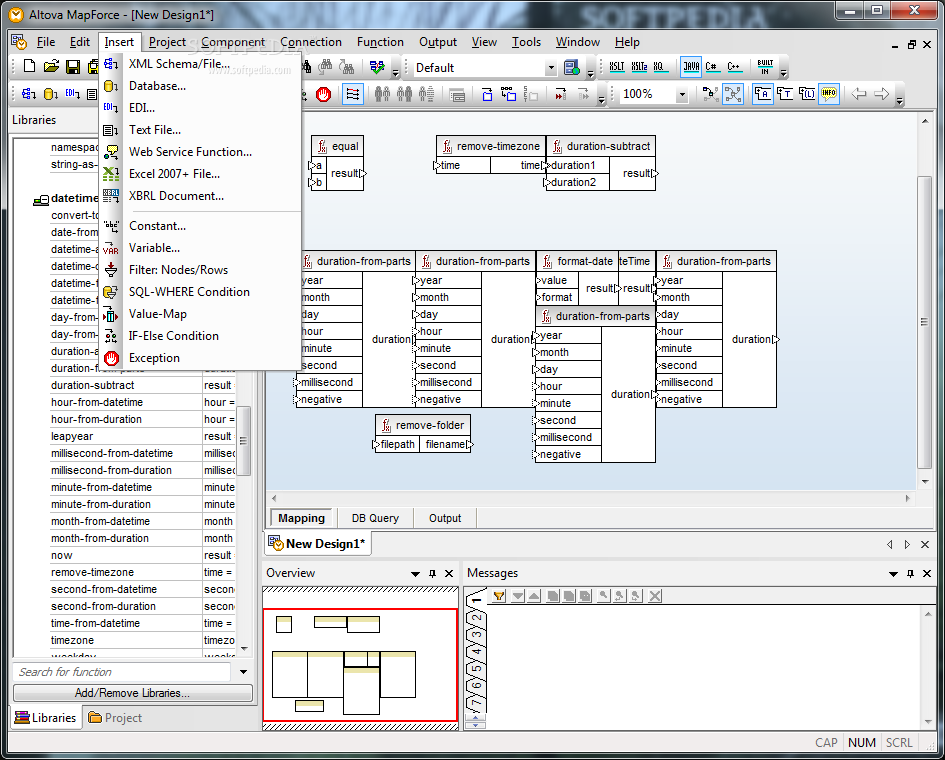The image size is (945, 760).
Task: Select C++ output language icon
Action: 733,67
